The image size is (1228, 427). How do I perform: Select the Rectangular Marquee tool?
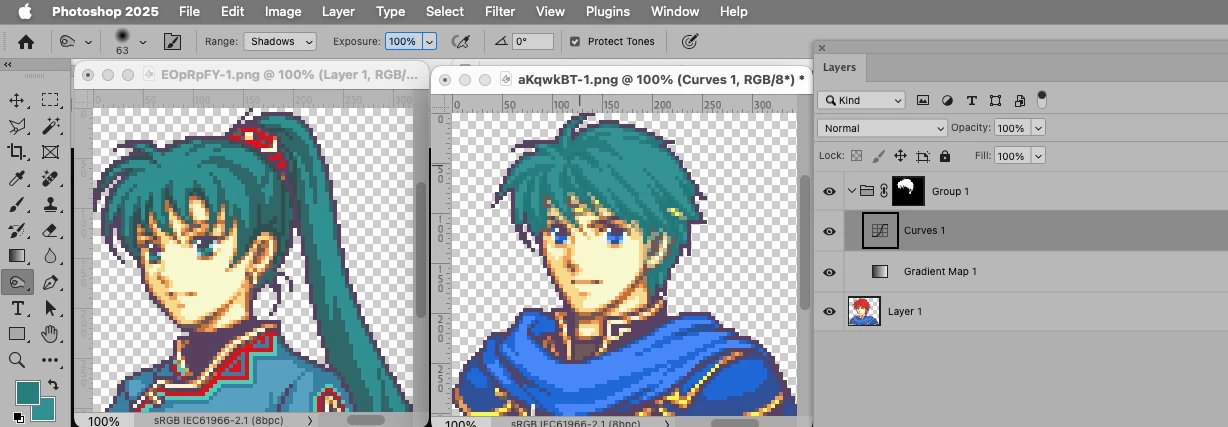50,100
